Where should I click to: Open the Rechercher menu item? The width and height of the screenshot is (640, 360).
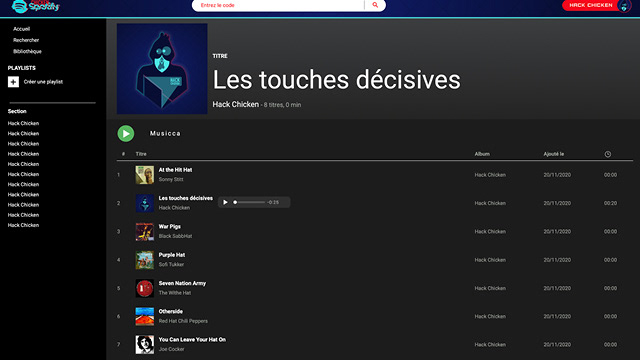tap(26, 40)
